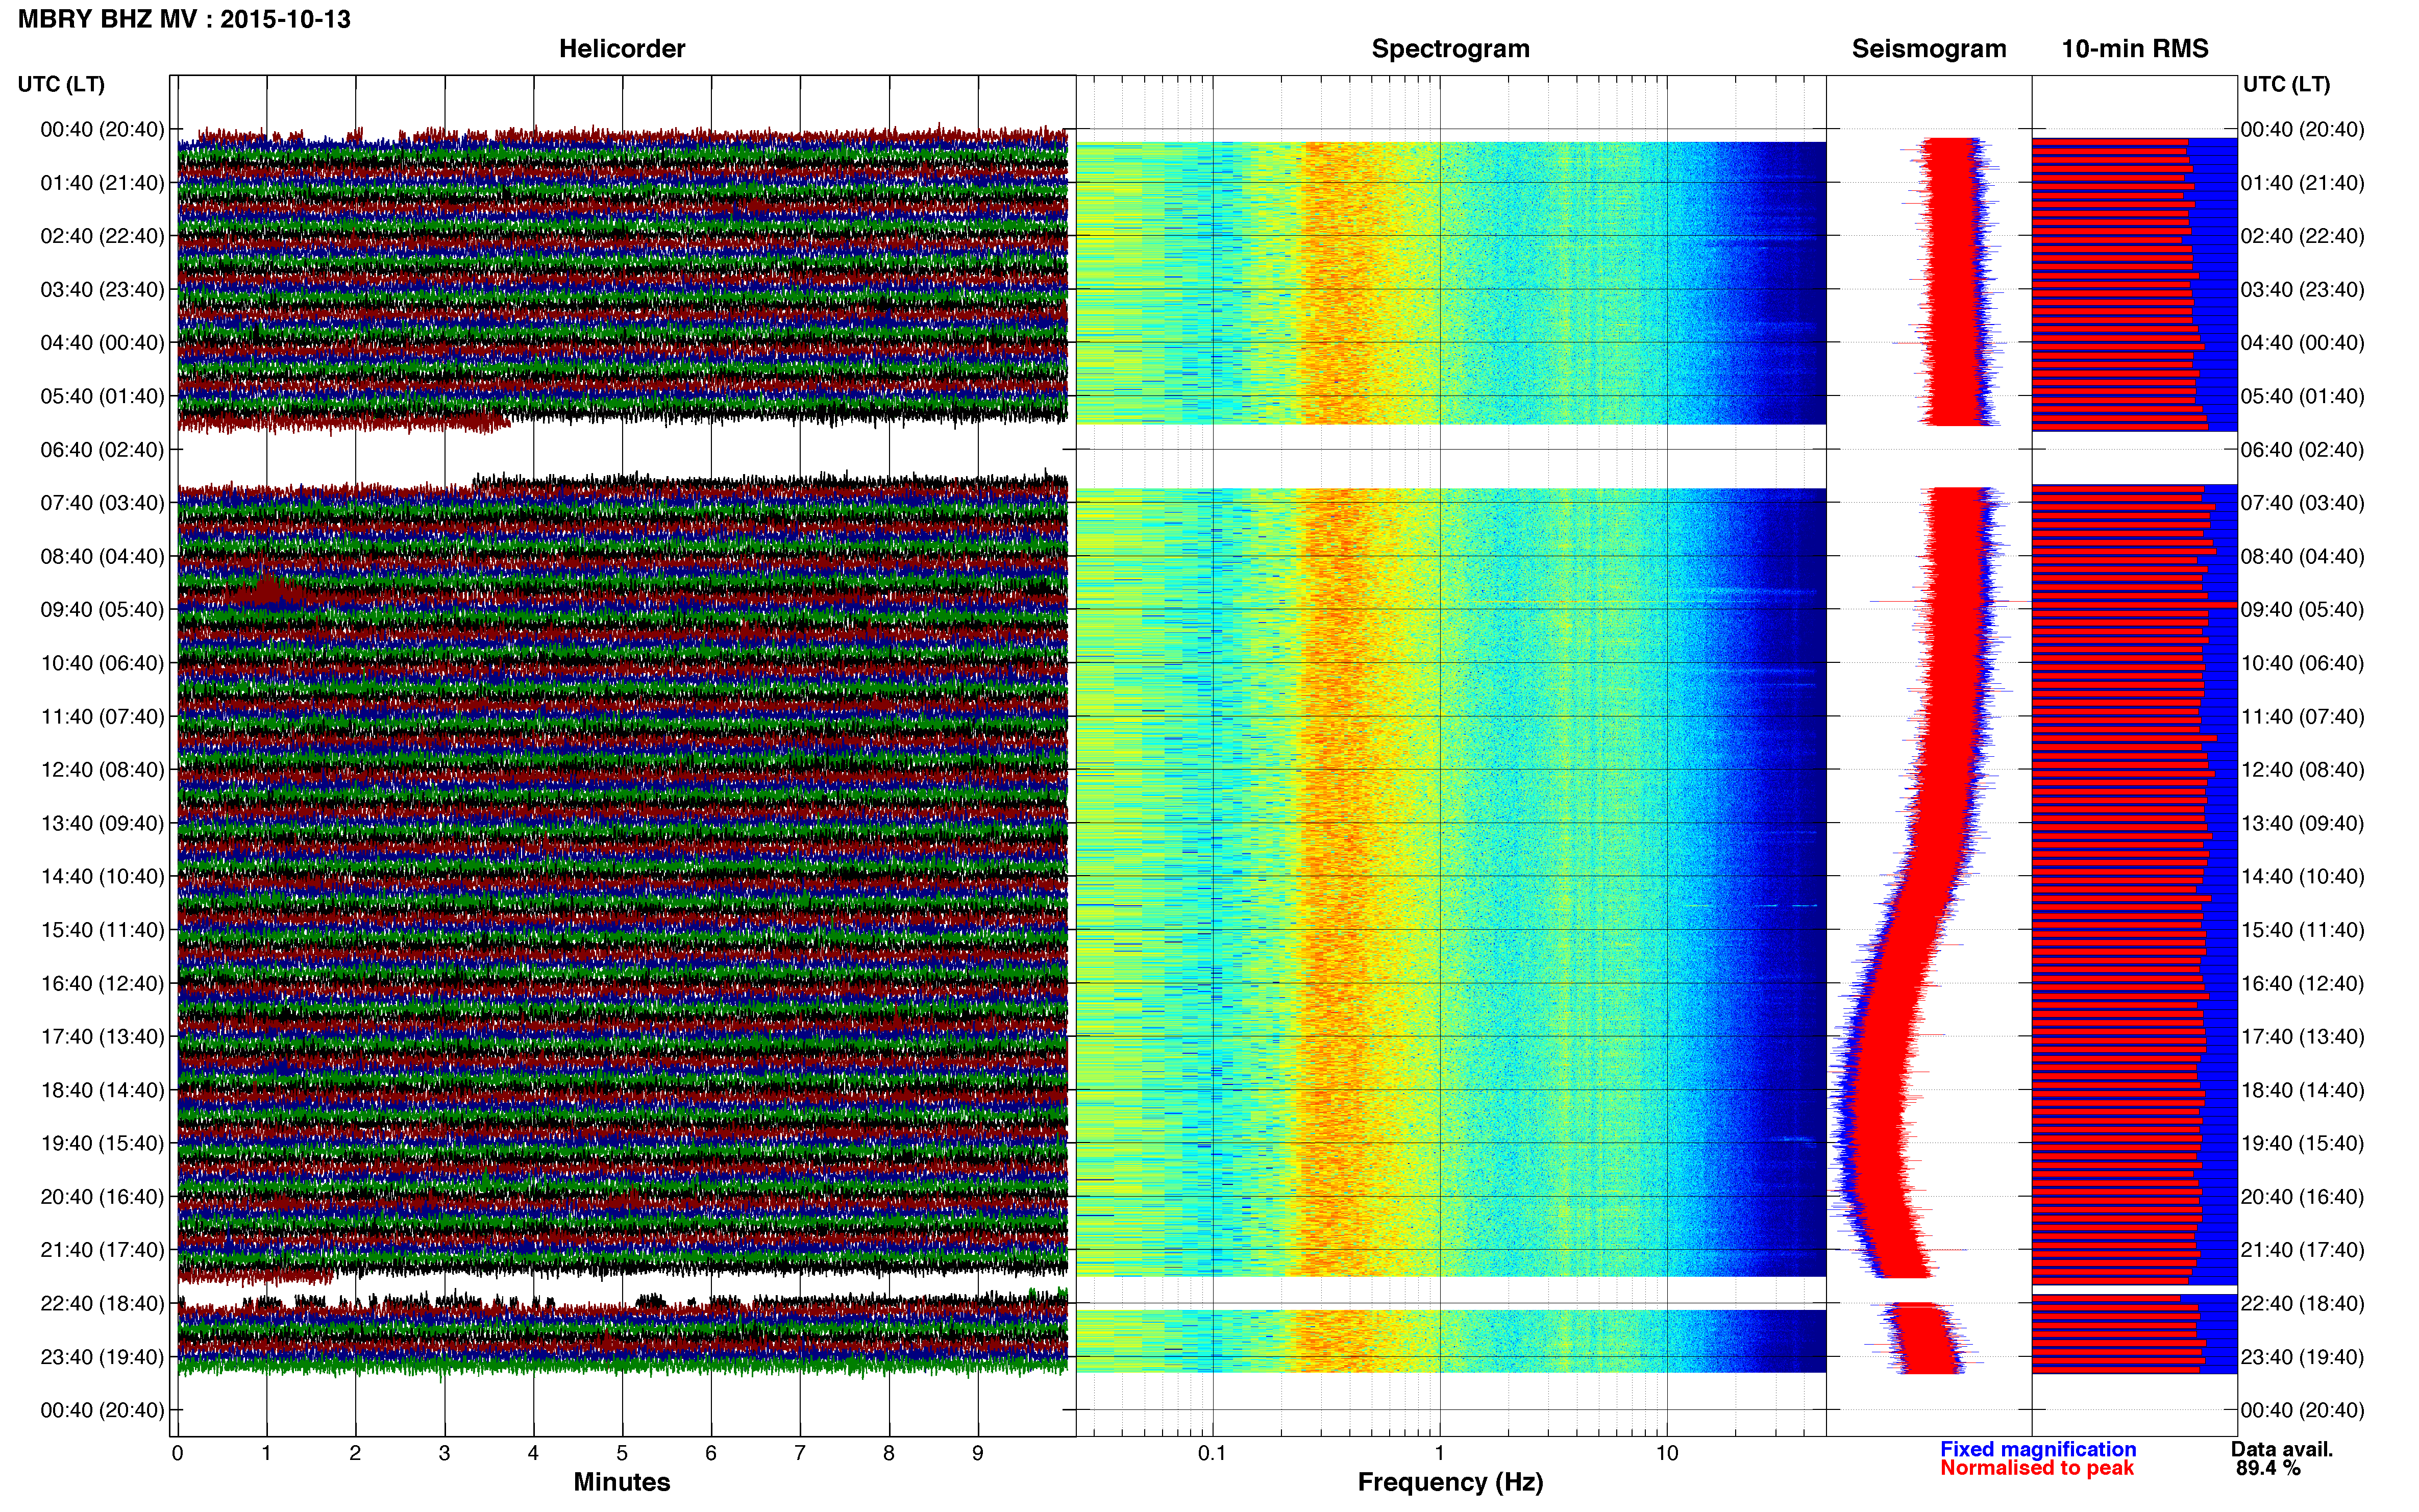Select the "0.1" tick on Frequency axis
The image size is (2419, 1512).
(x=1212, y=1454)
